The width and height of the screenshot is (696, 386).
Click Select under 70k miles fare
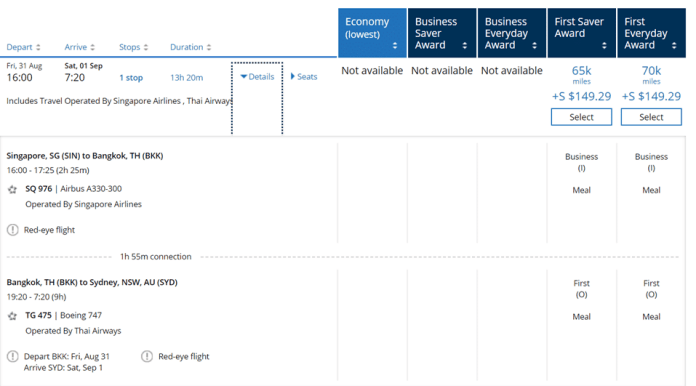(x=651, y=117)
